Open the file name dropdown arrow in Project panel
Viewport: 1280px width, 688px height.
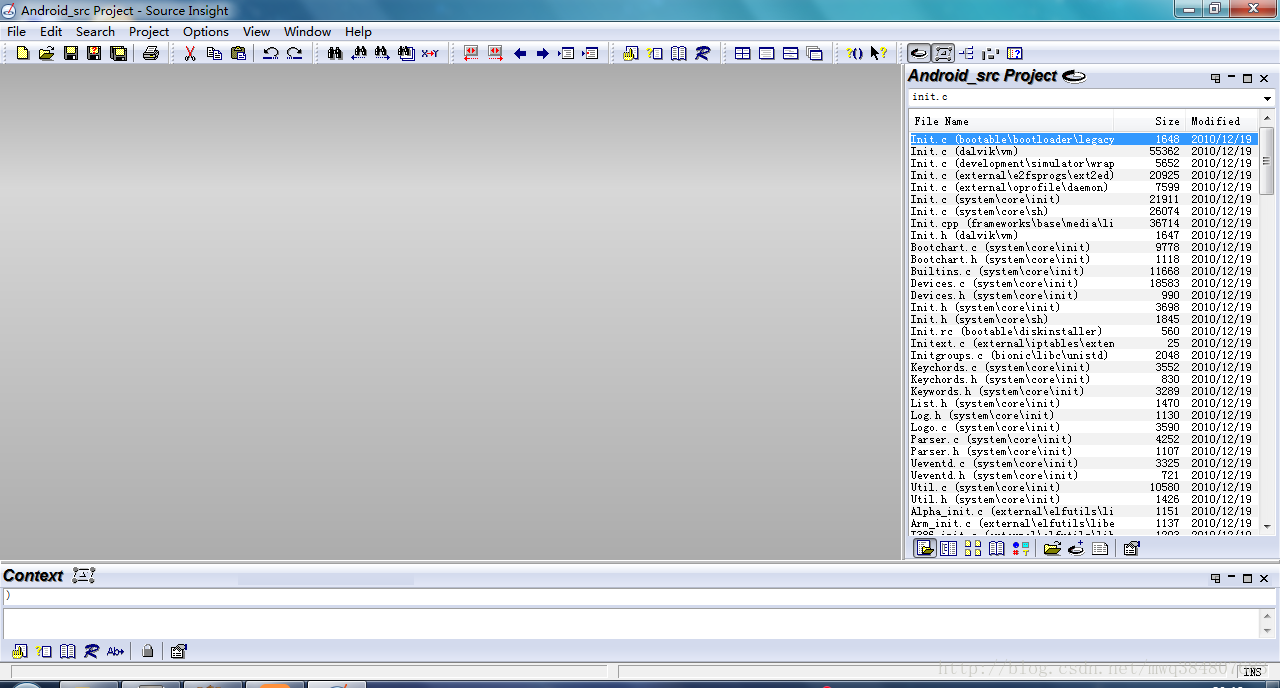1268,98
